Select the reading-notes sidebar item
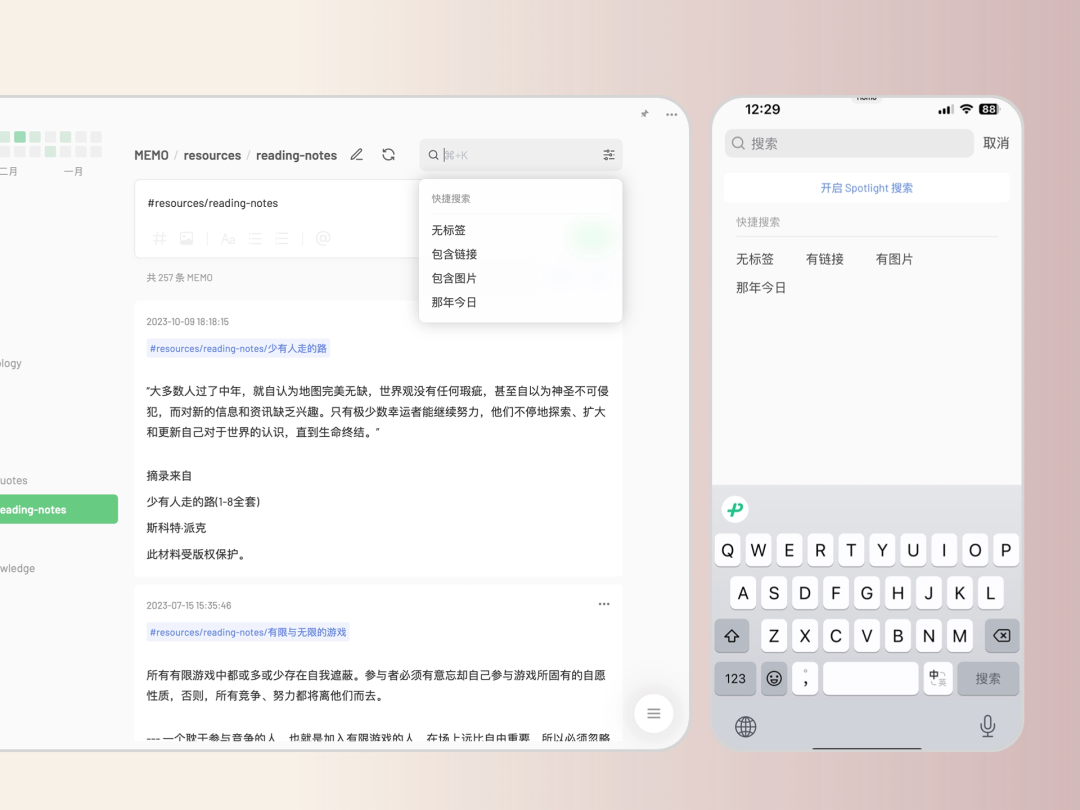The image size is (1080, 810). 57,510
